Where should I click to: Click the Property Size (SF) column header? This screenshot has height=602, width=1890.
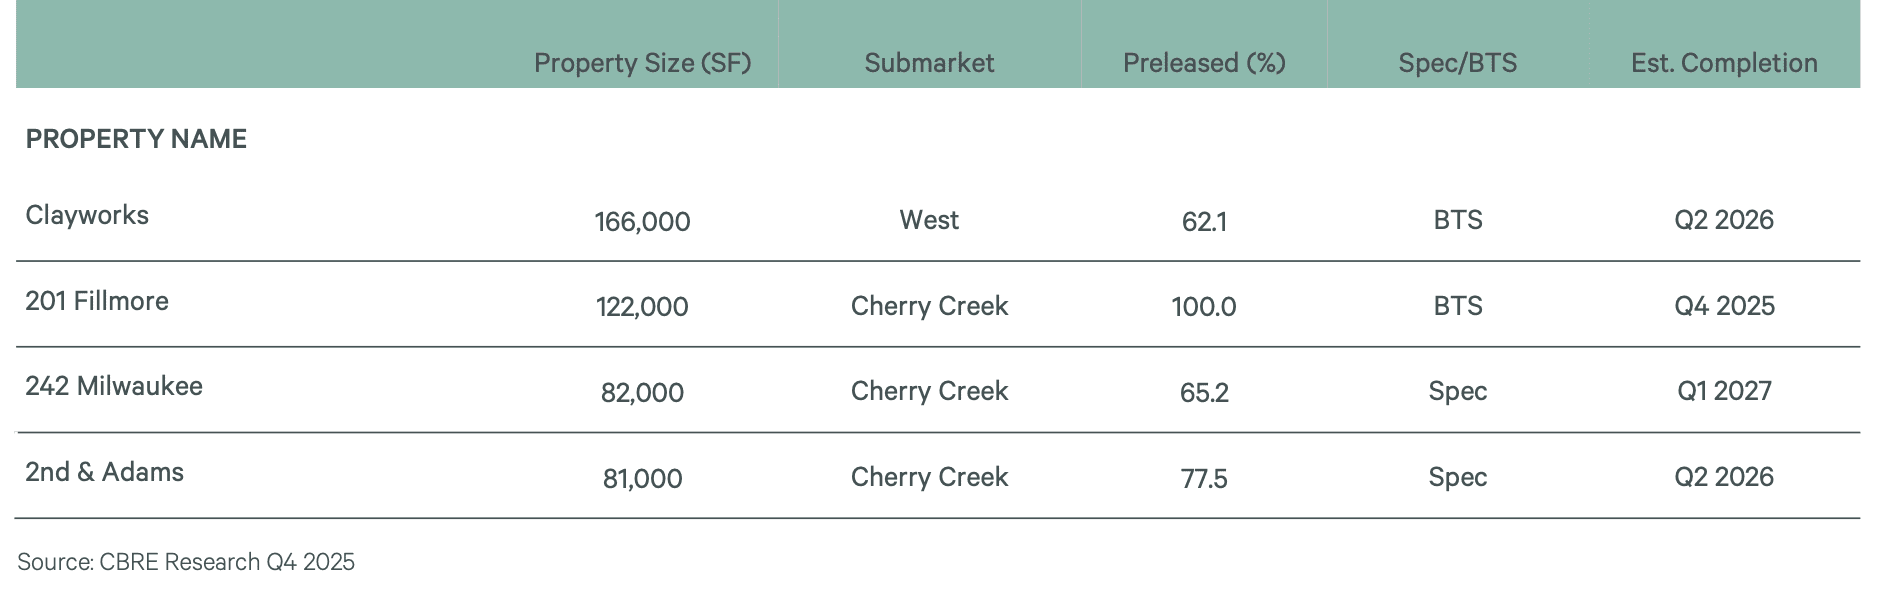(642, 63)
